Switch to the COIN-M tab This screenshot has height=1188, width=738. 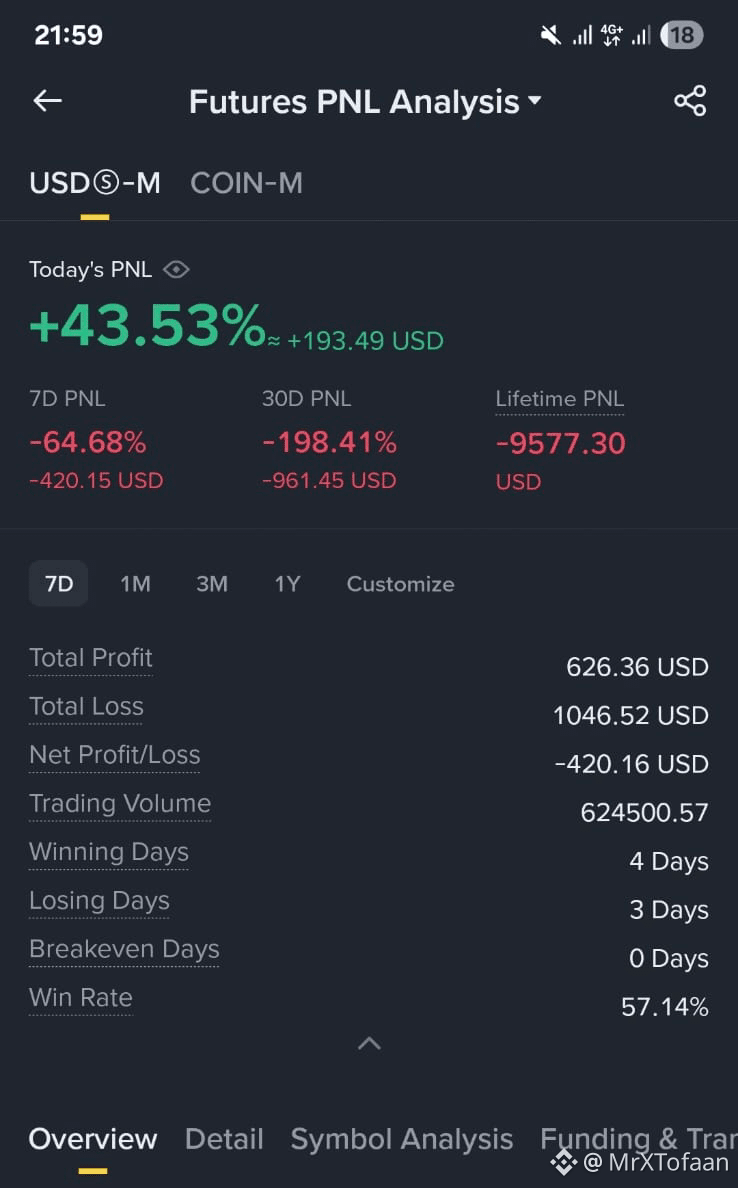pyautogui.click(x=246, y=183)
